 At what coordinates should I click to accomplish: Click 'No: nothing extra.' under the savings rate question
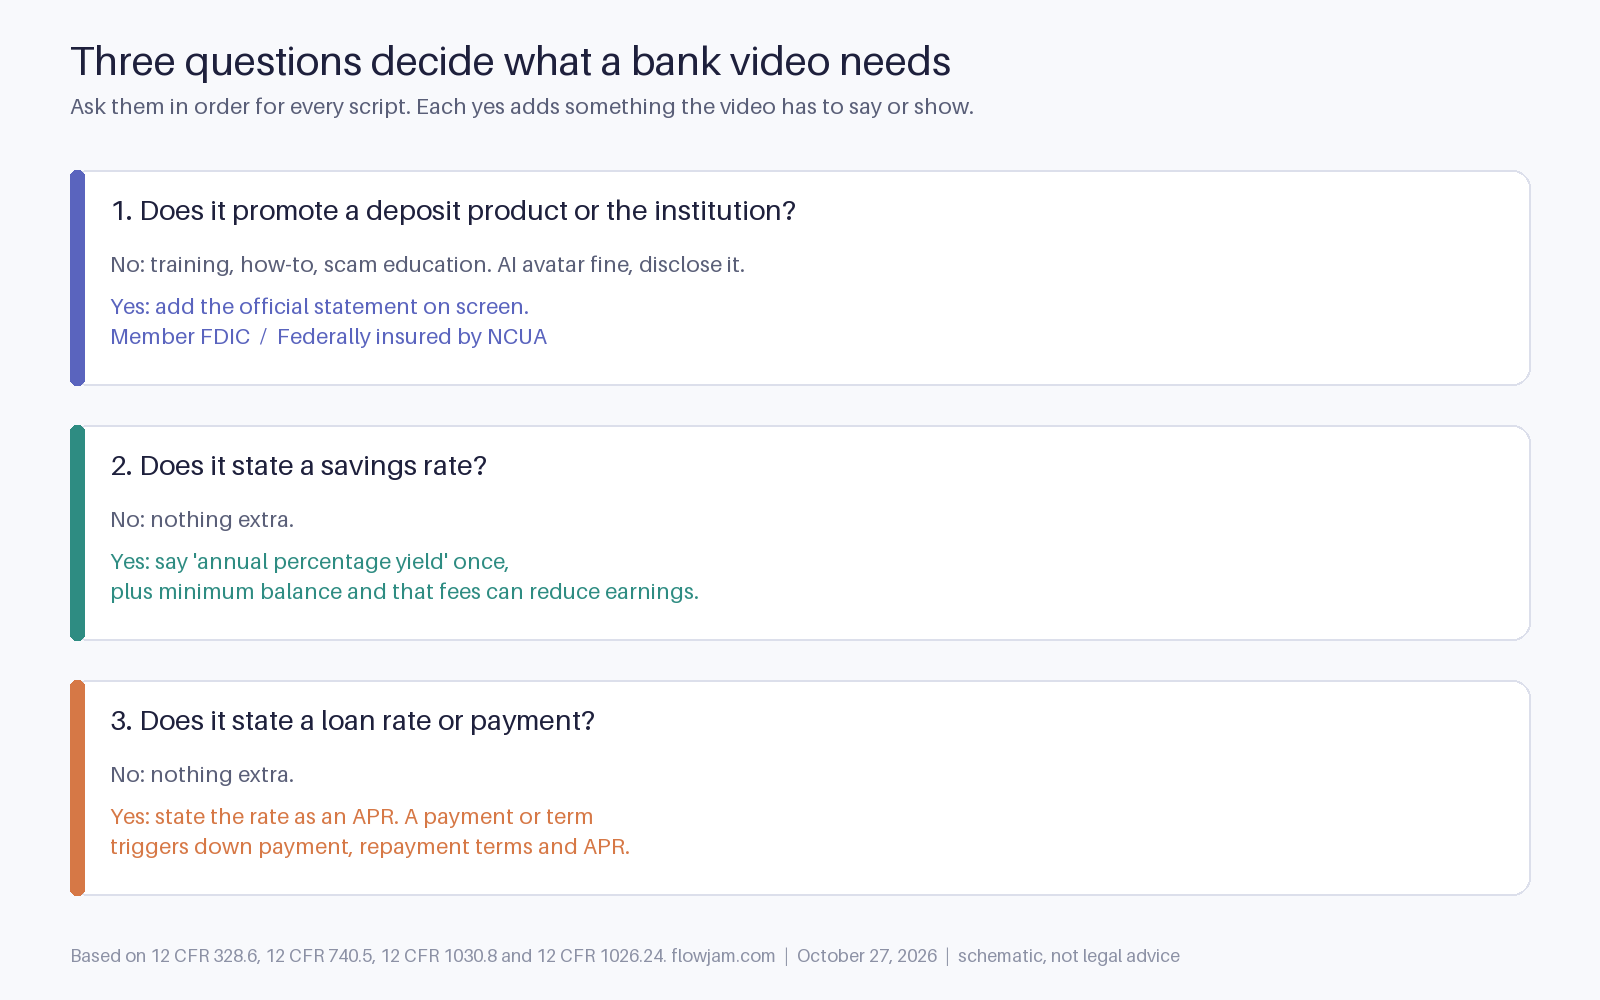click(202, 520)
